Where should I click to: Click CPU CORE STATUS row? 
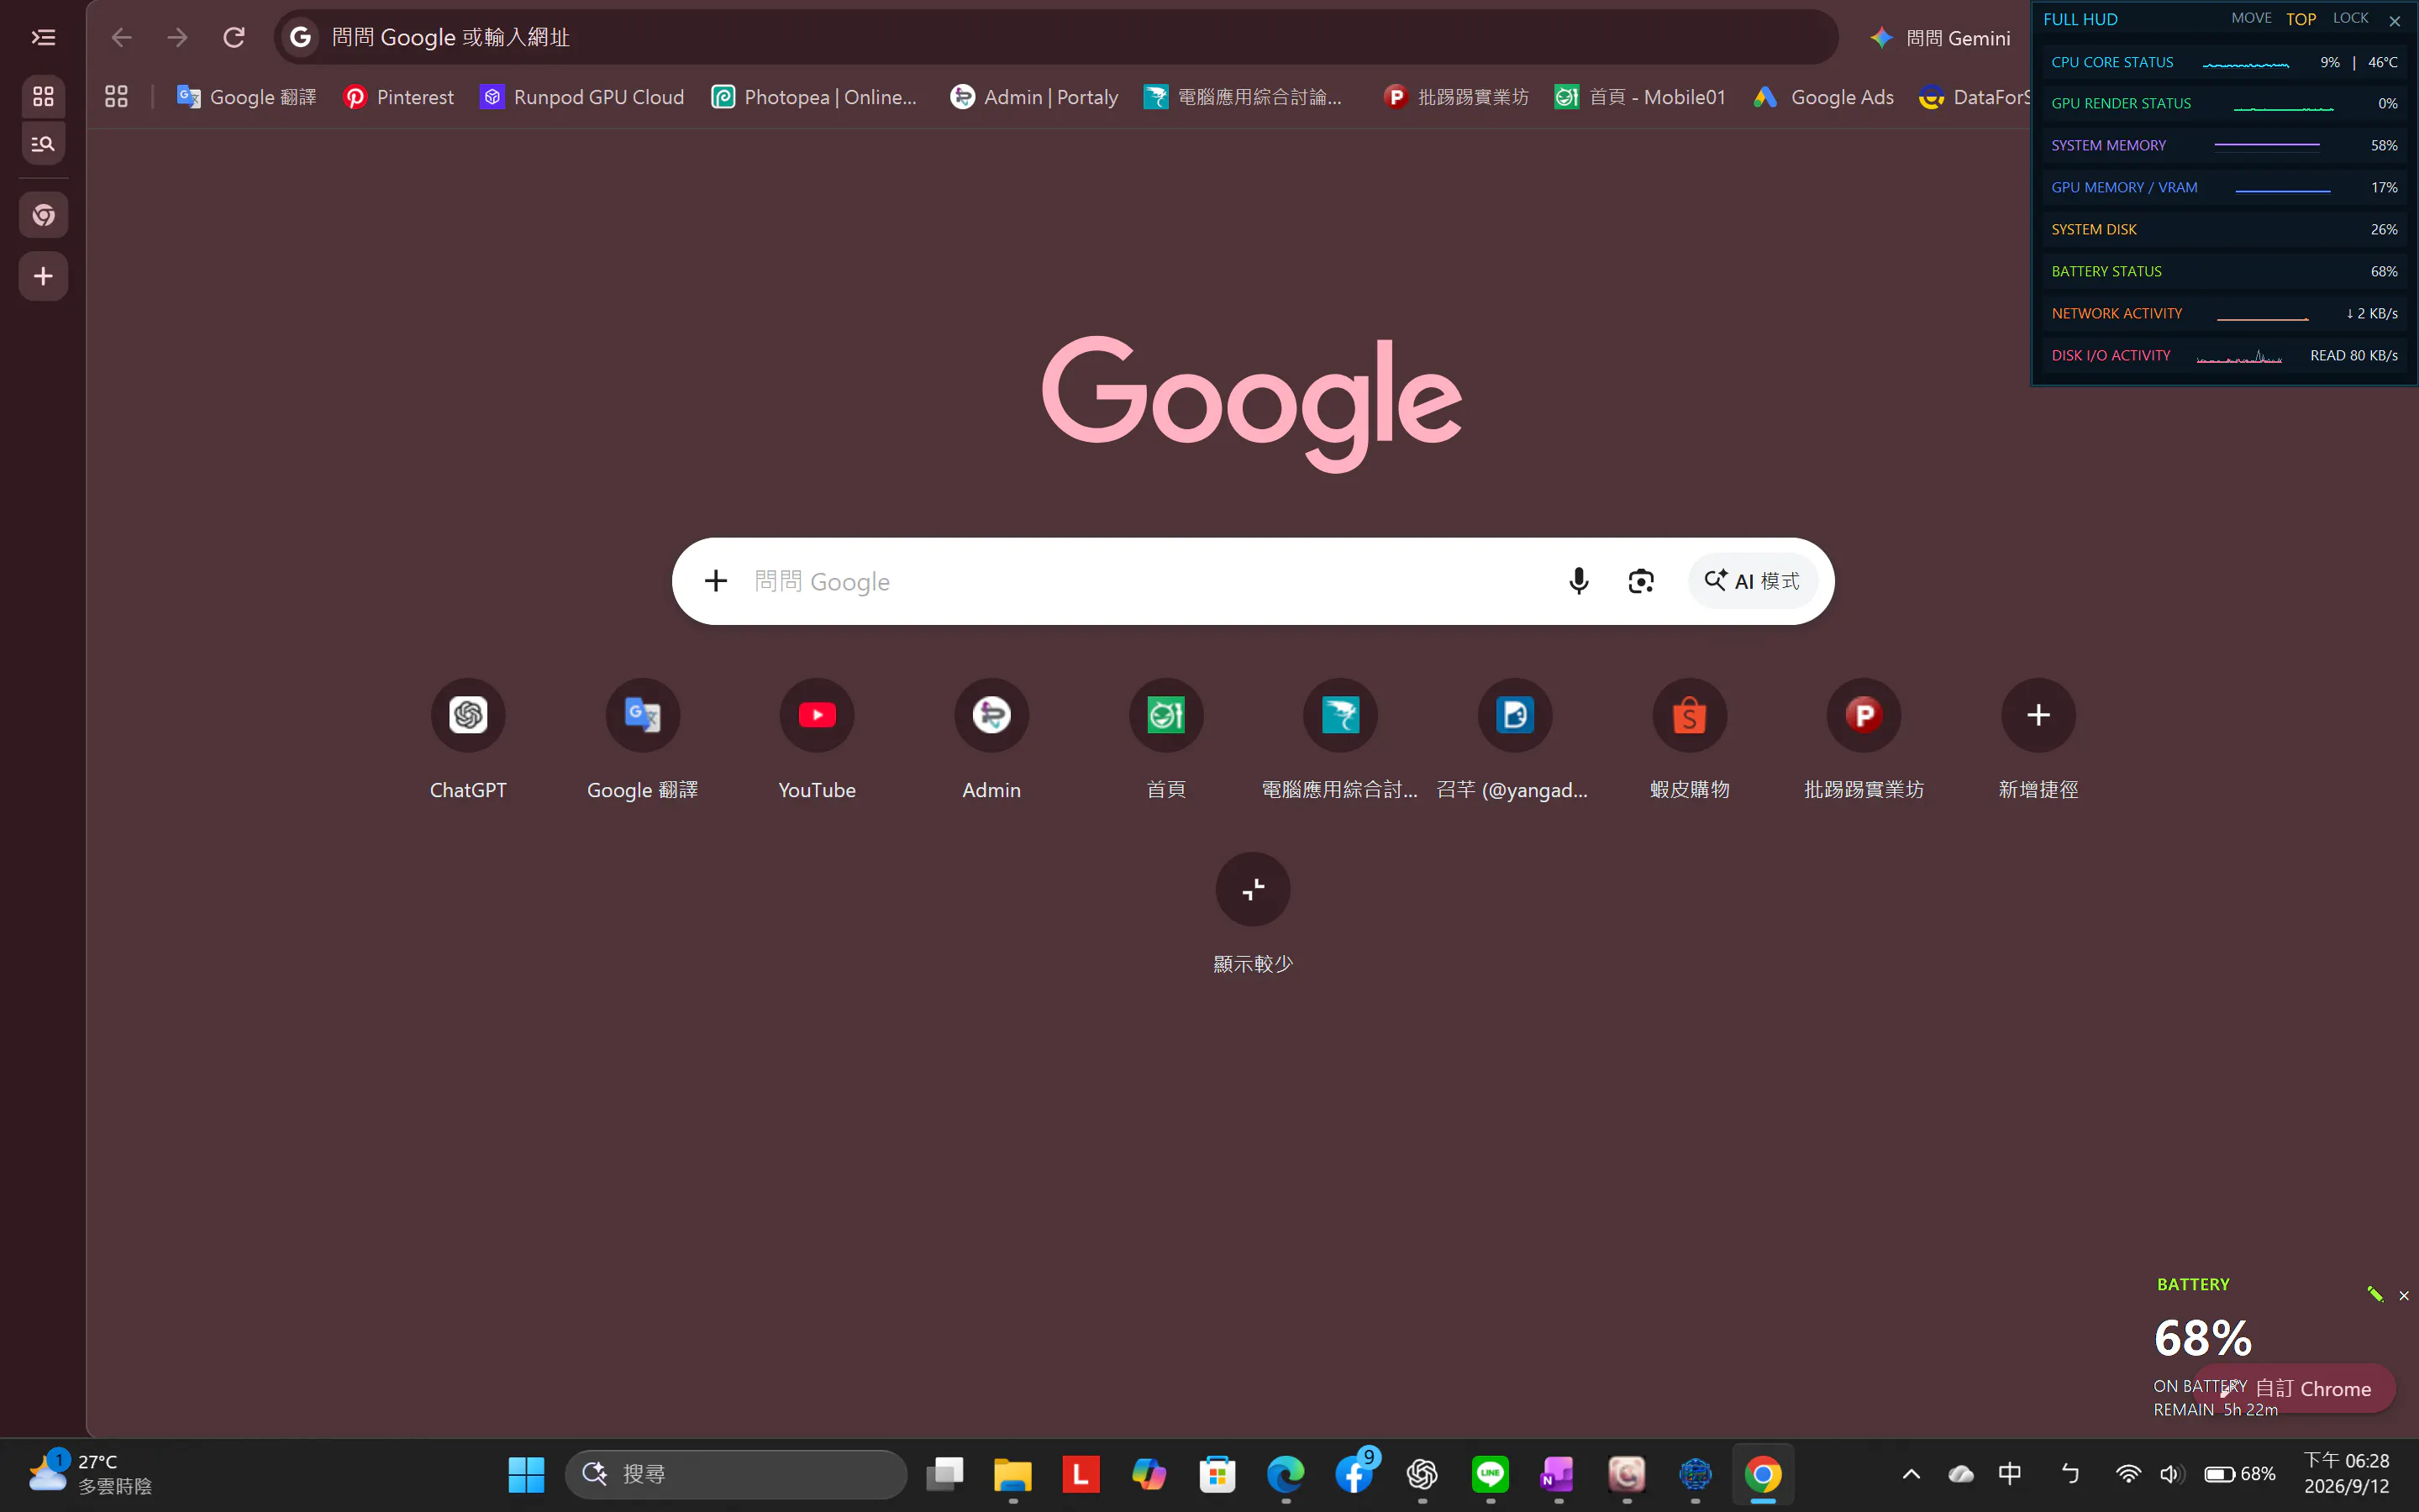(x=2224, y=62)
